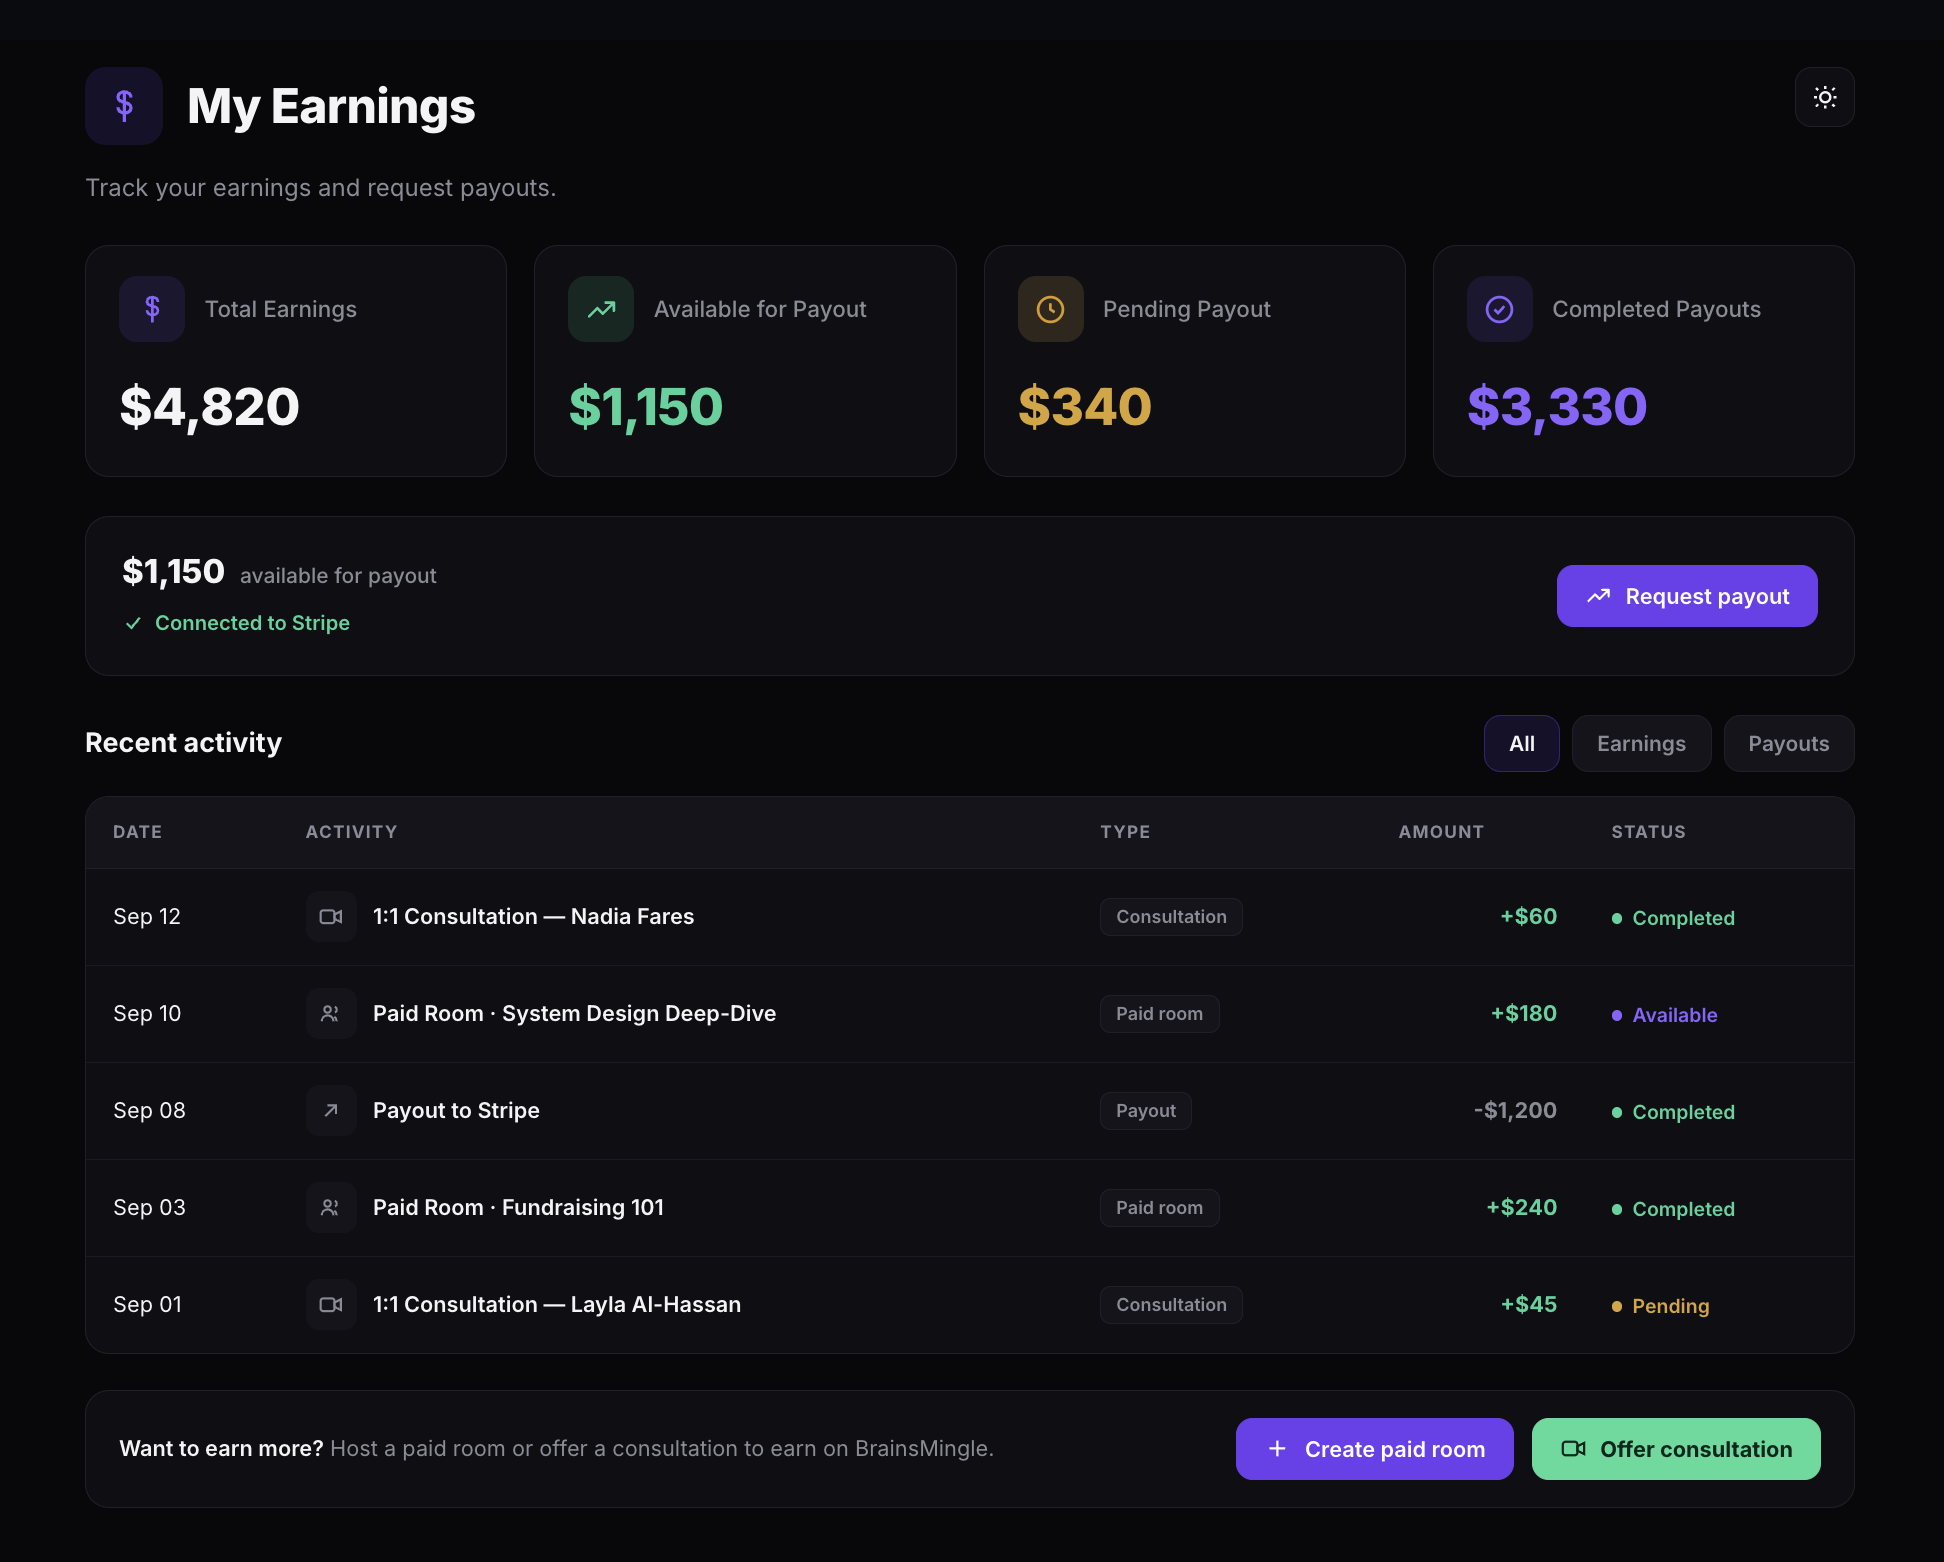Click the checkmark next to Connected to Stripe
The width and height of the screenshot is (1944, 1562).
point(133,623)
